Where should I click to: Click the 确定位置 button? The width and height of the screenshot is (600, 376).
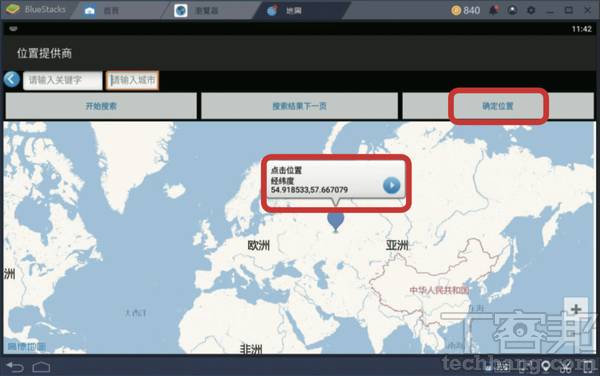(x=498, y=106)
